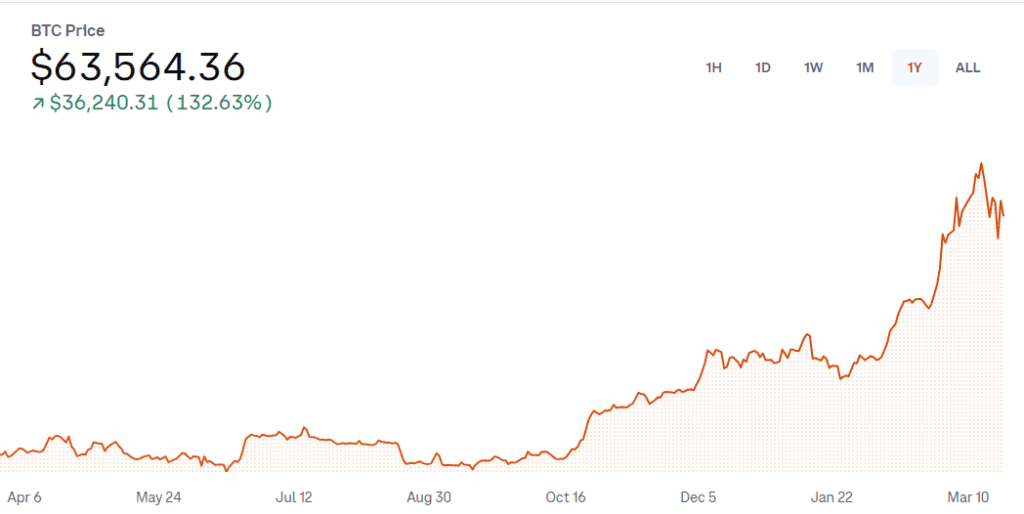Screen dimensions: 1024x514
Task: Click the green upward trend arrow icon
Action: 38,103
